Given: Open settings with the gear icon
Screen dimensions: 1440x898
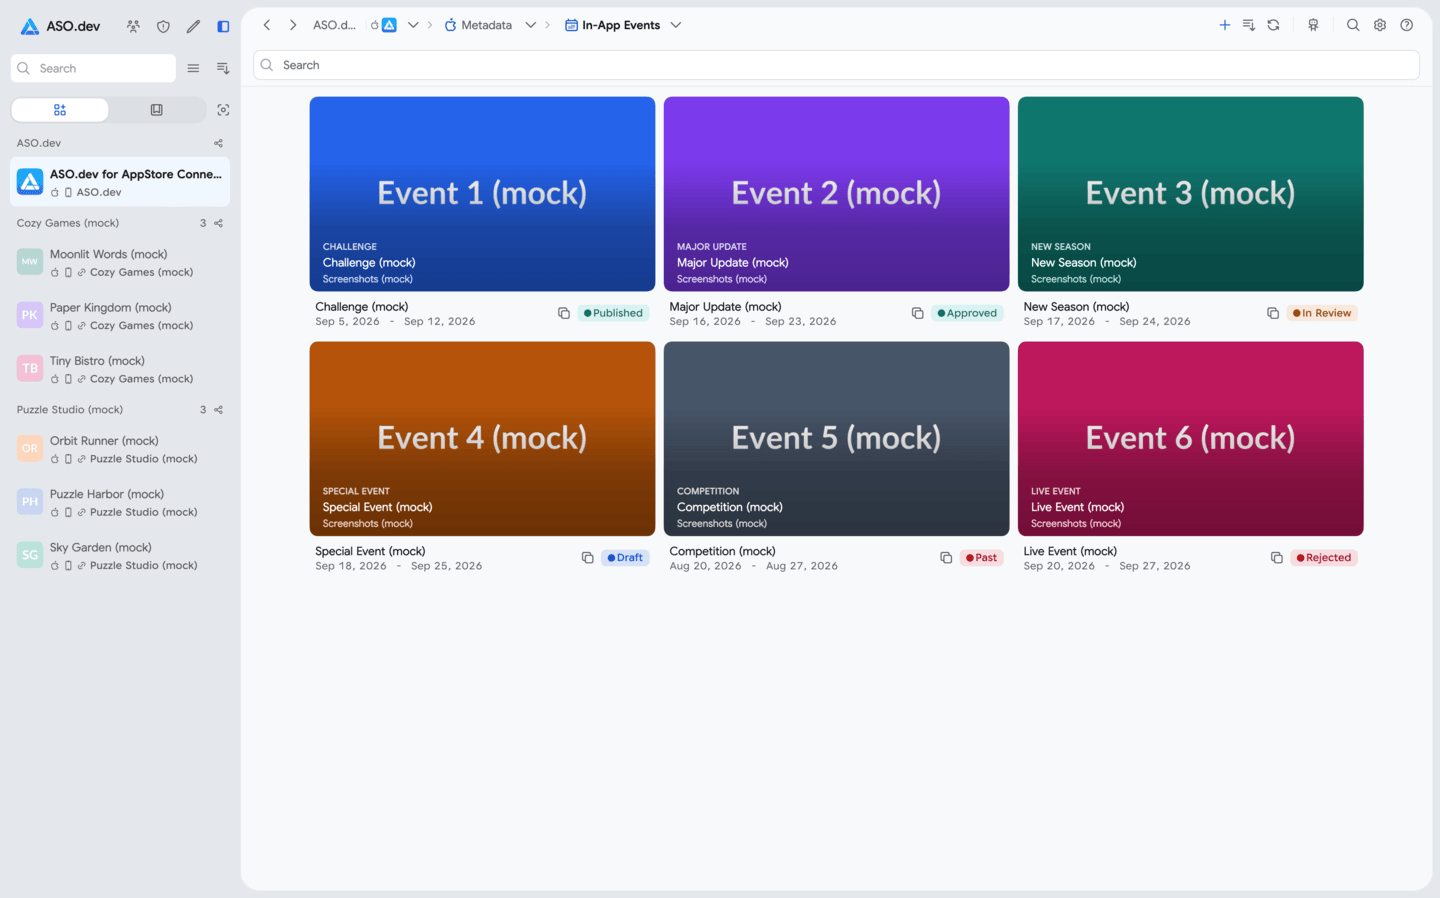Looking at the screenshot, I should click(x=1380, y=25).
